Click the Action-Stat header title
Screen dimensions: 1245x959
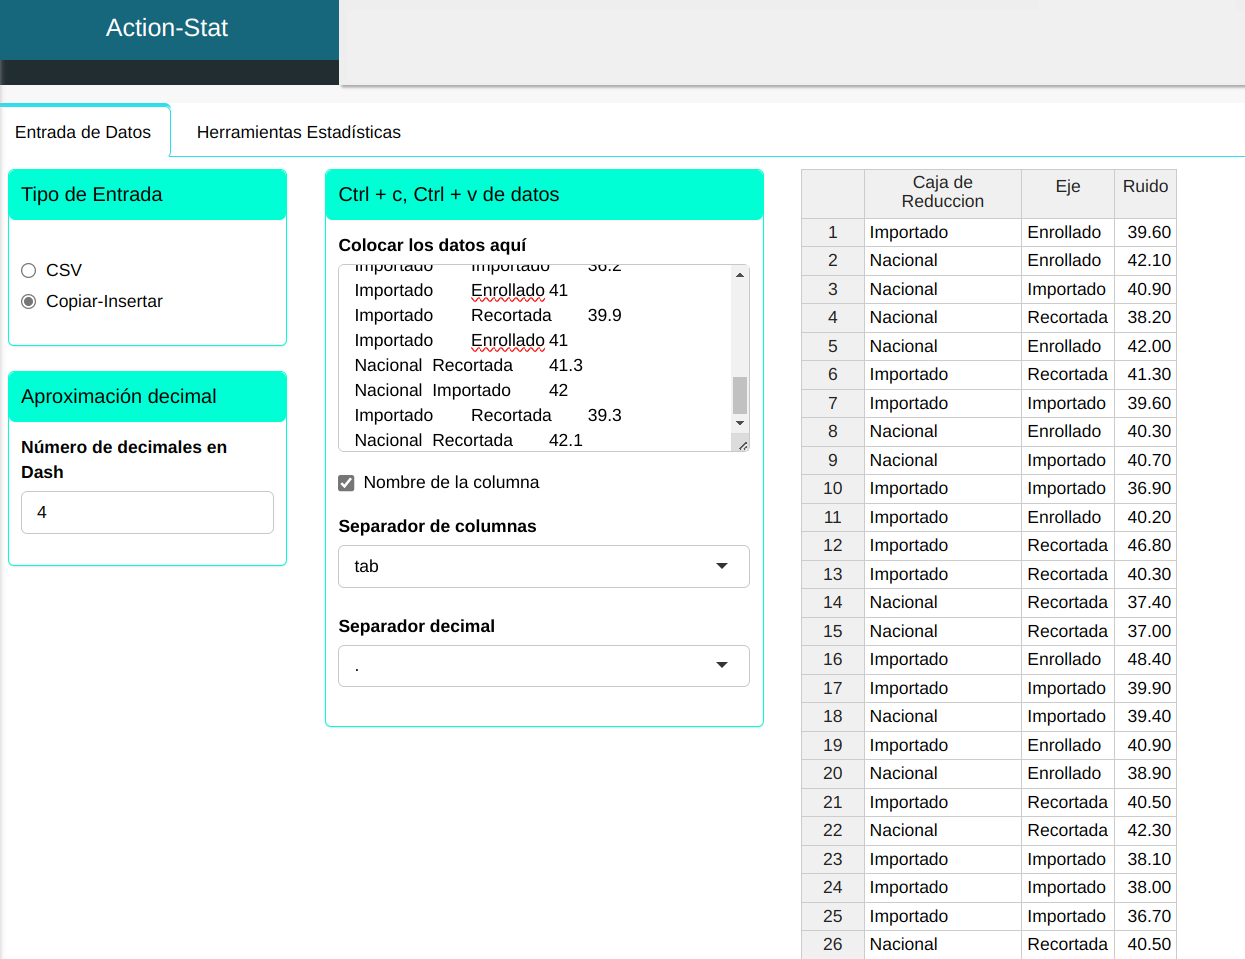(167, 28)
